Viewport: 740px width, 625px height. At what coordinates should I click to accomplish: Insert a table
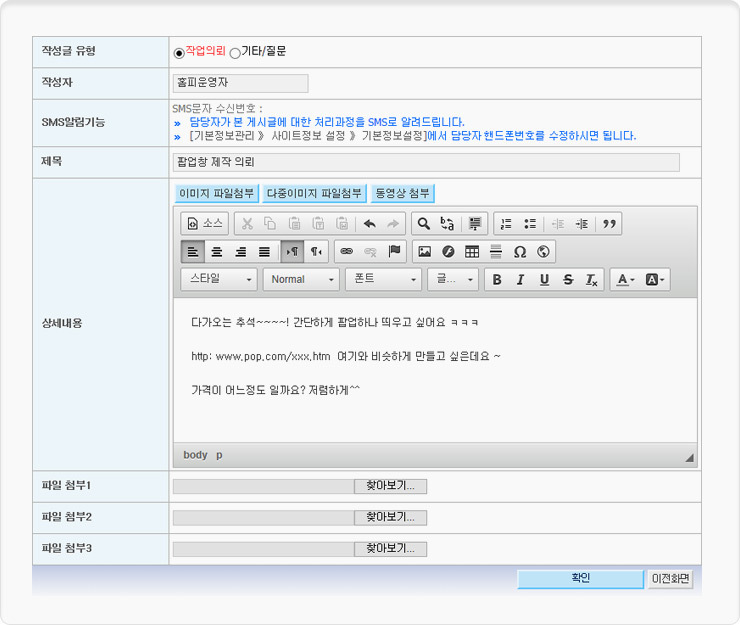tap(472, 252)
